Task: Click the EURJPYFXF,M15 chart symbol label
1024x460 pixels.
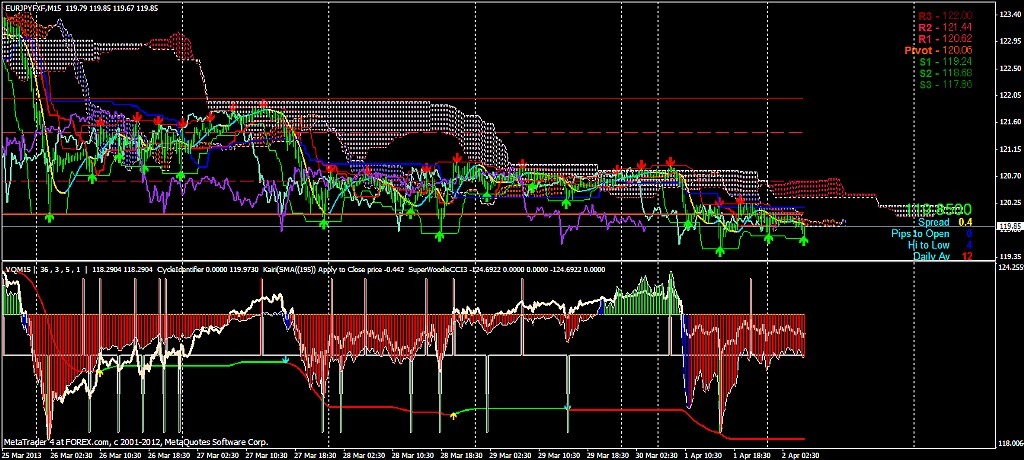Action: click(33, 7)
